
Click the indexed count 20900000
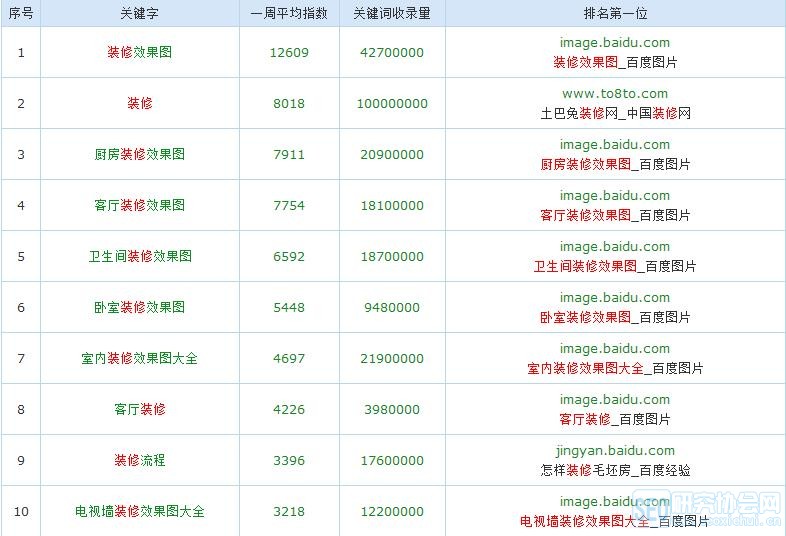click(392, 154)
